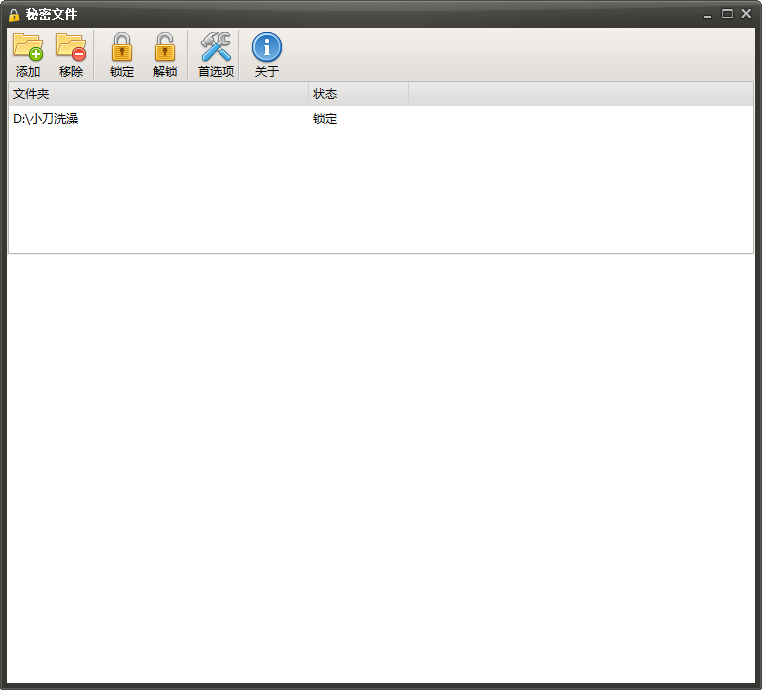Click the empty column header after 状态

coord(580,94)
